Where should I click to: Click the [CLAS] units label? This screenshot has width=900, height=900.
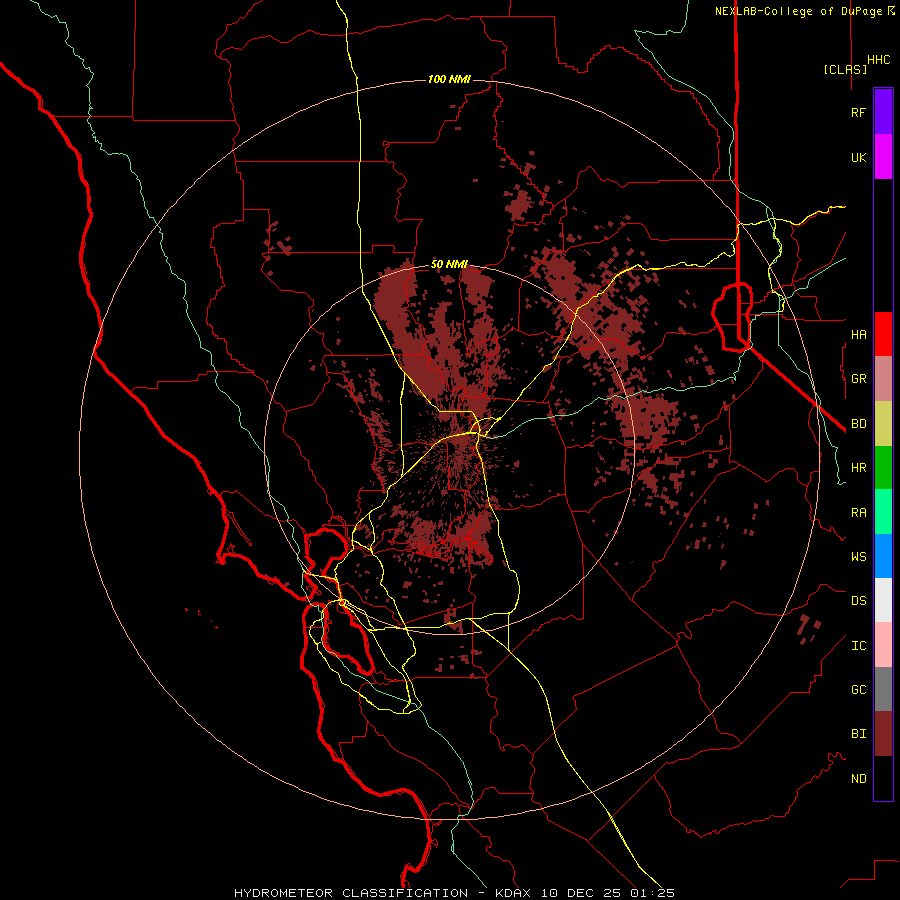845,69
